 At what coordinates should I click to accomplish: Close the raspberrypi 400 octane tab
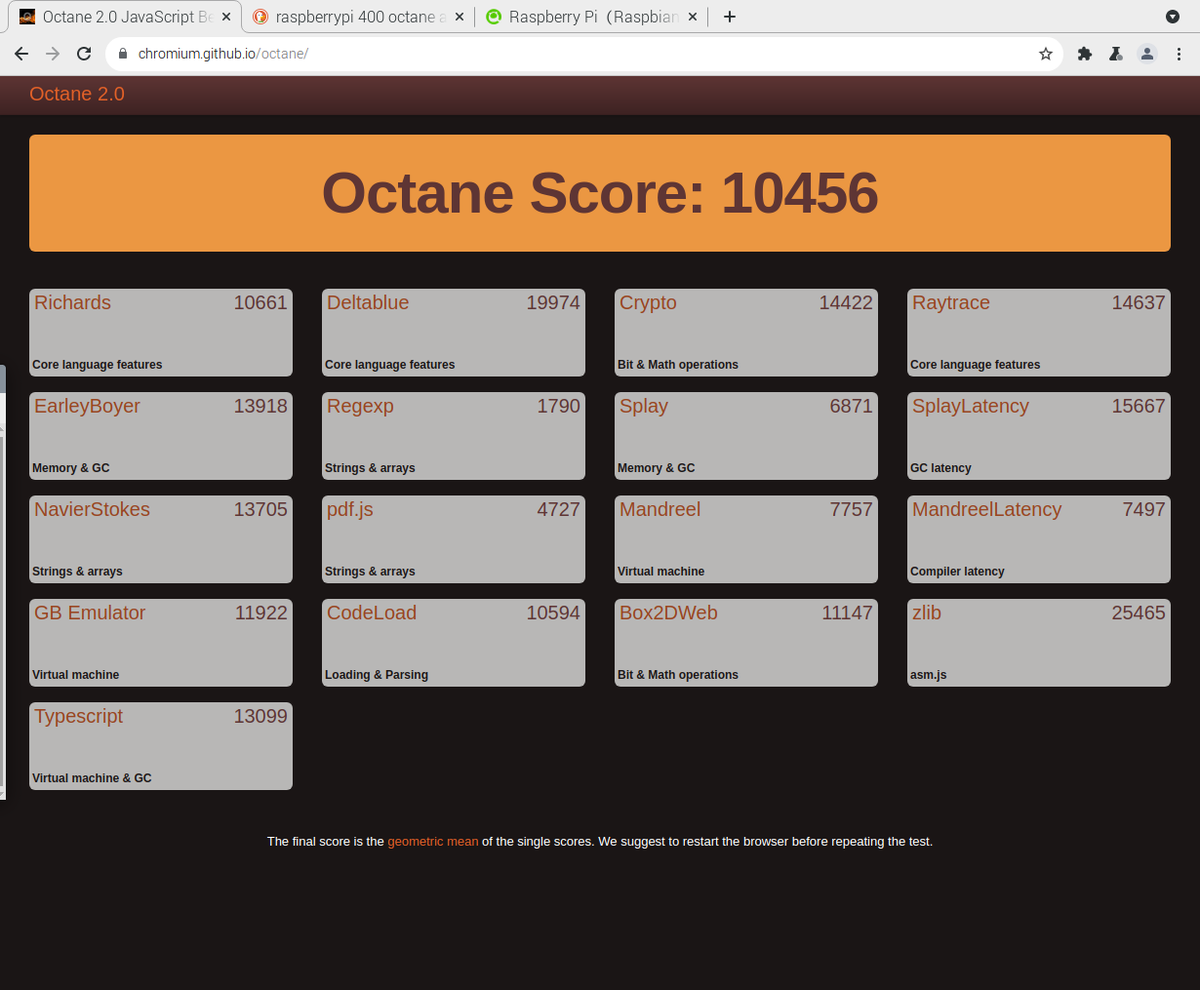pos(458,17)
